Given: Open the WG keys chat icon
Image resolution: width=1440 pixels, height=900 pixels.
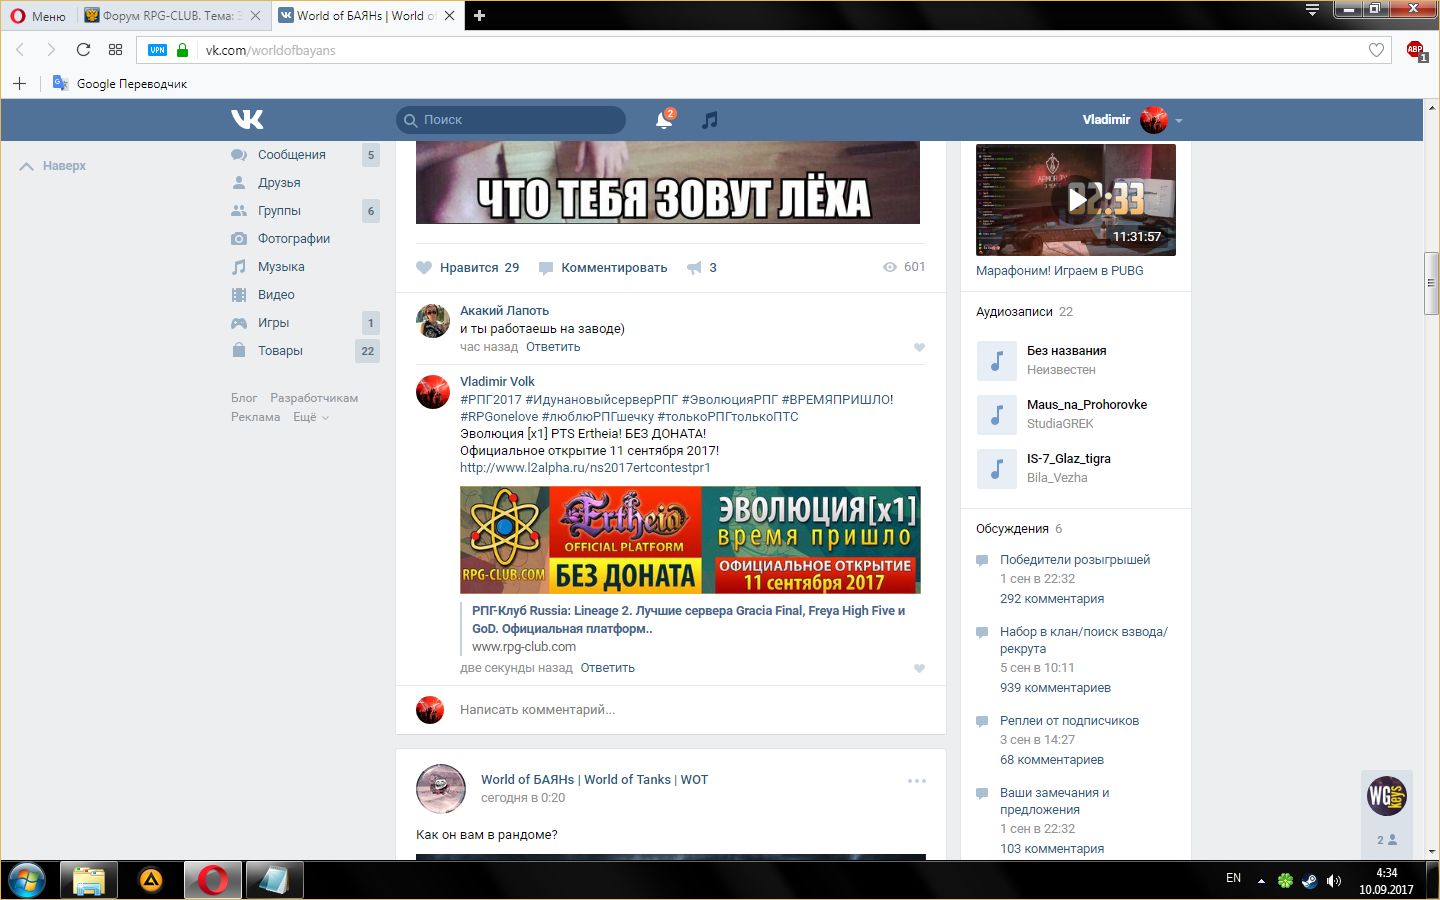Looking at the screenshot, I should (x=1387, y=796).
